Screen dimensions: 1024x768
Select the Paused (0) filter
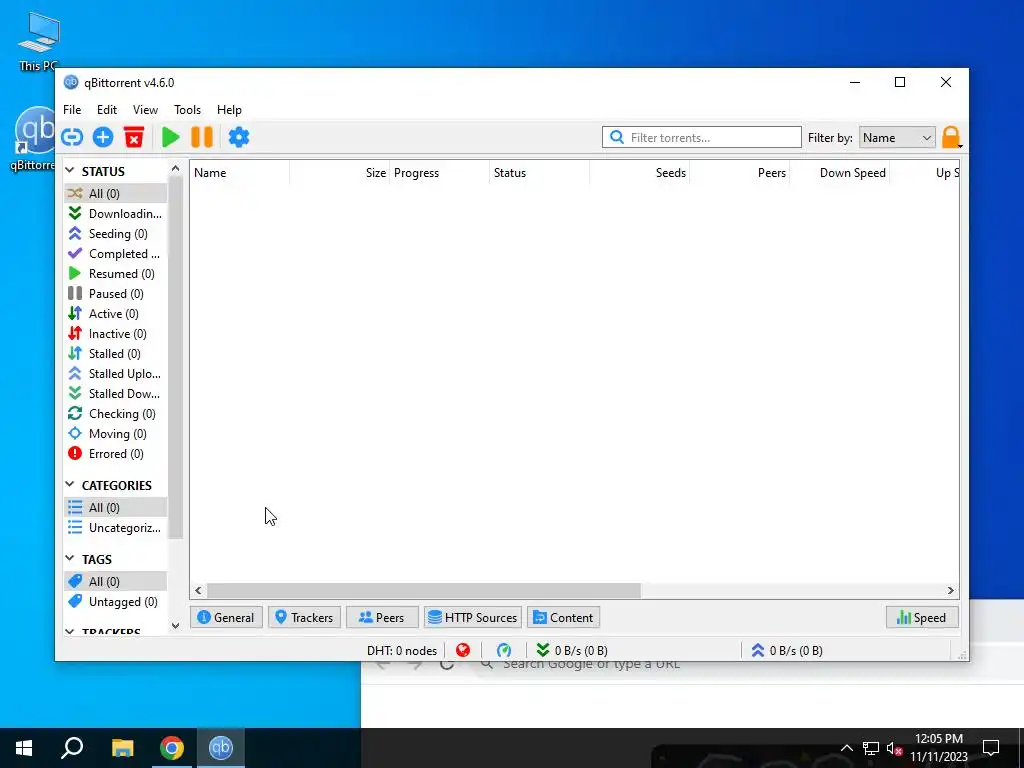tap(116, 294)
